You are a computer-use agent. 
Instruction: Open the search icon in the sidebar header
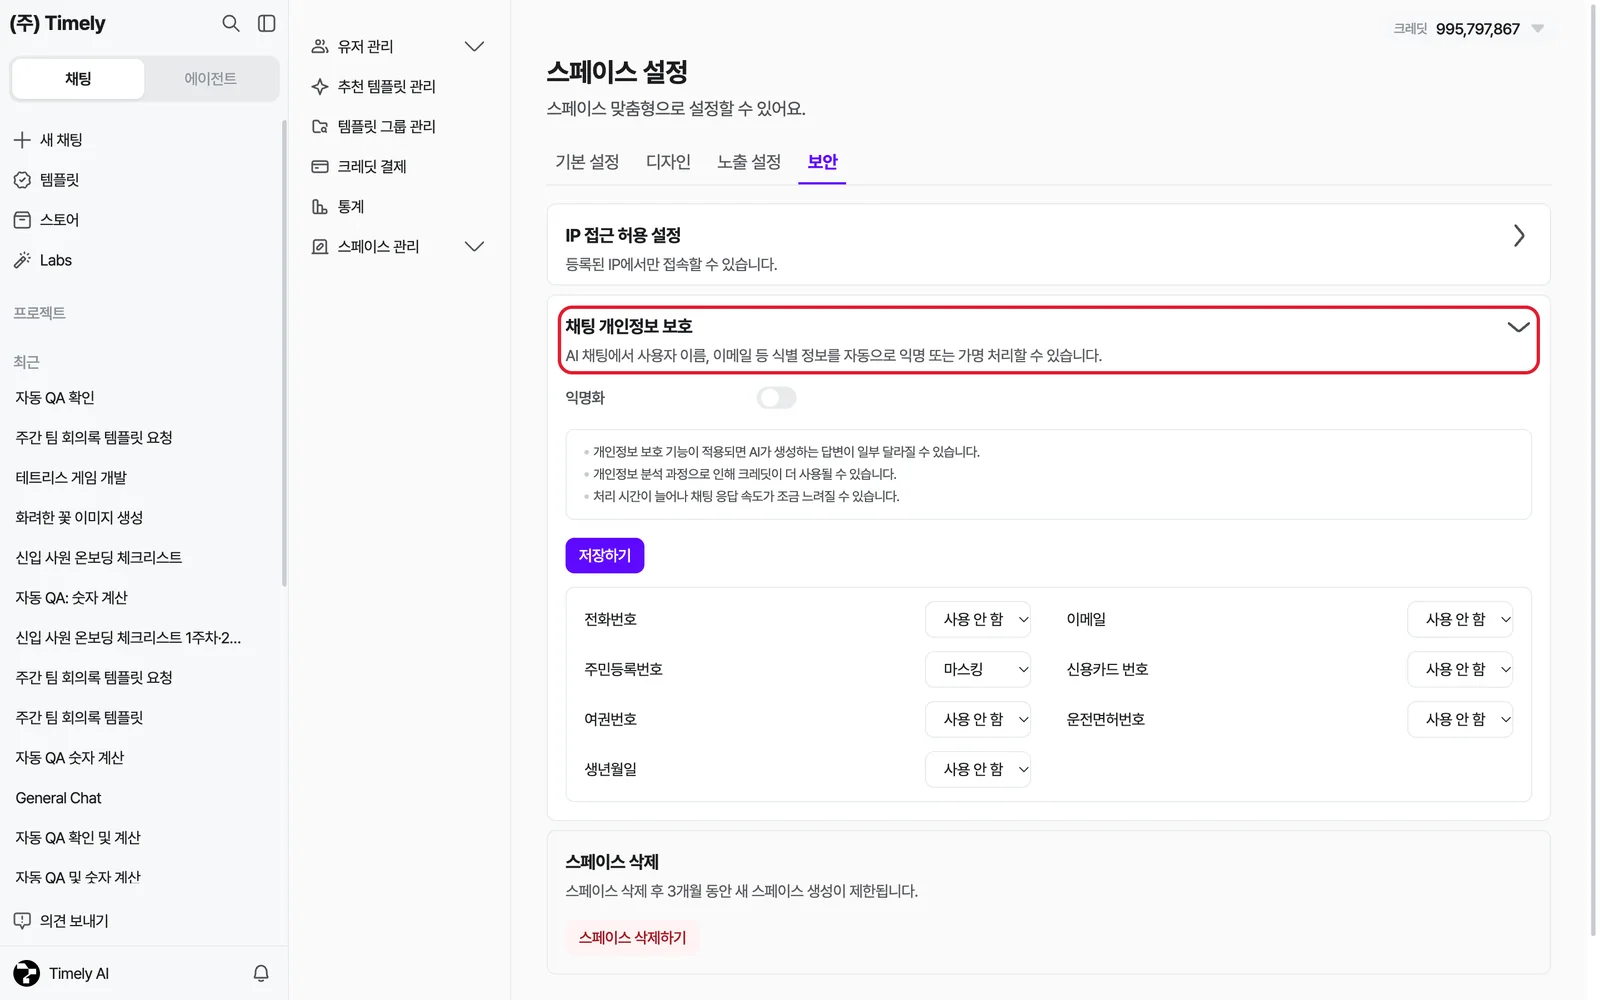click(x=231, y=23)
